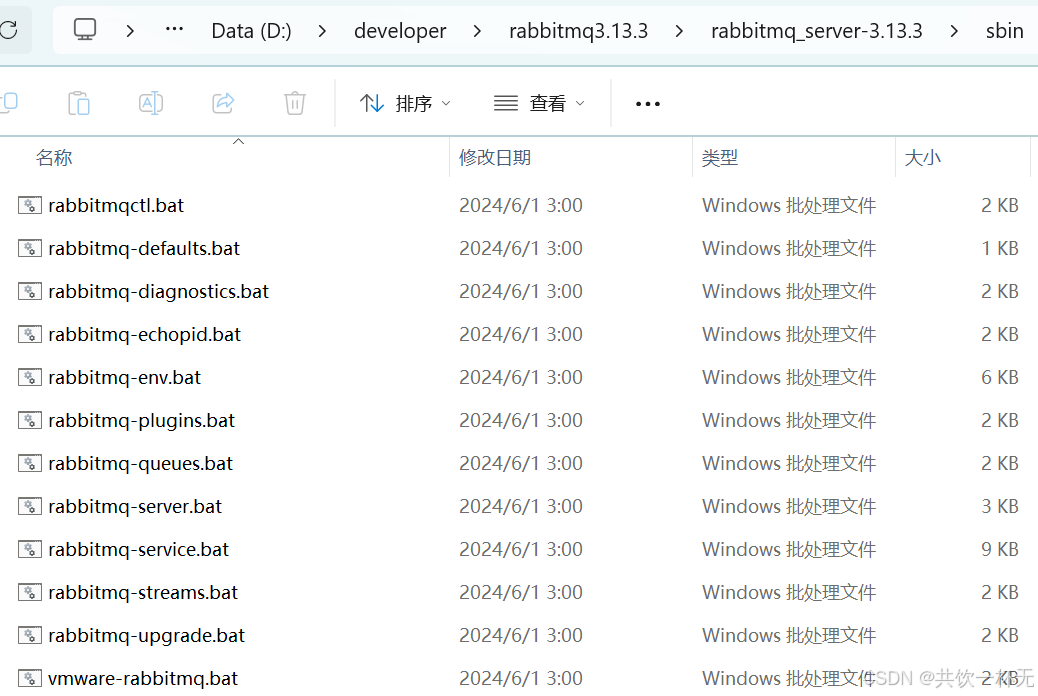1038x696 pixels.
Task: Click file type cell of rabbitmq-plugins.bat
Action: 789,421
